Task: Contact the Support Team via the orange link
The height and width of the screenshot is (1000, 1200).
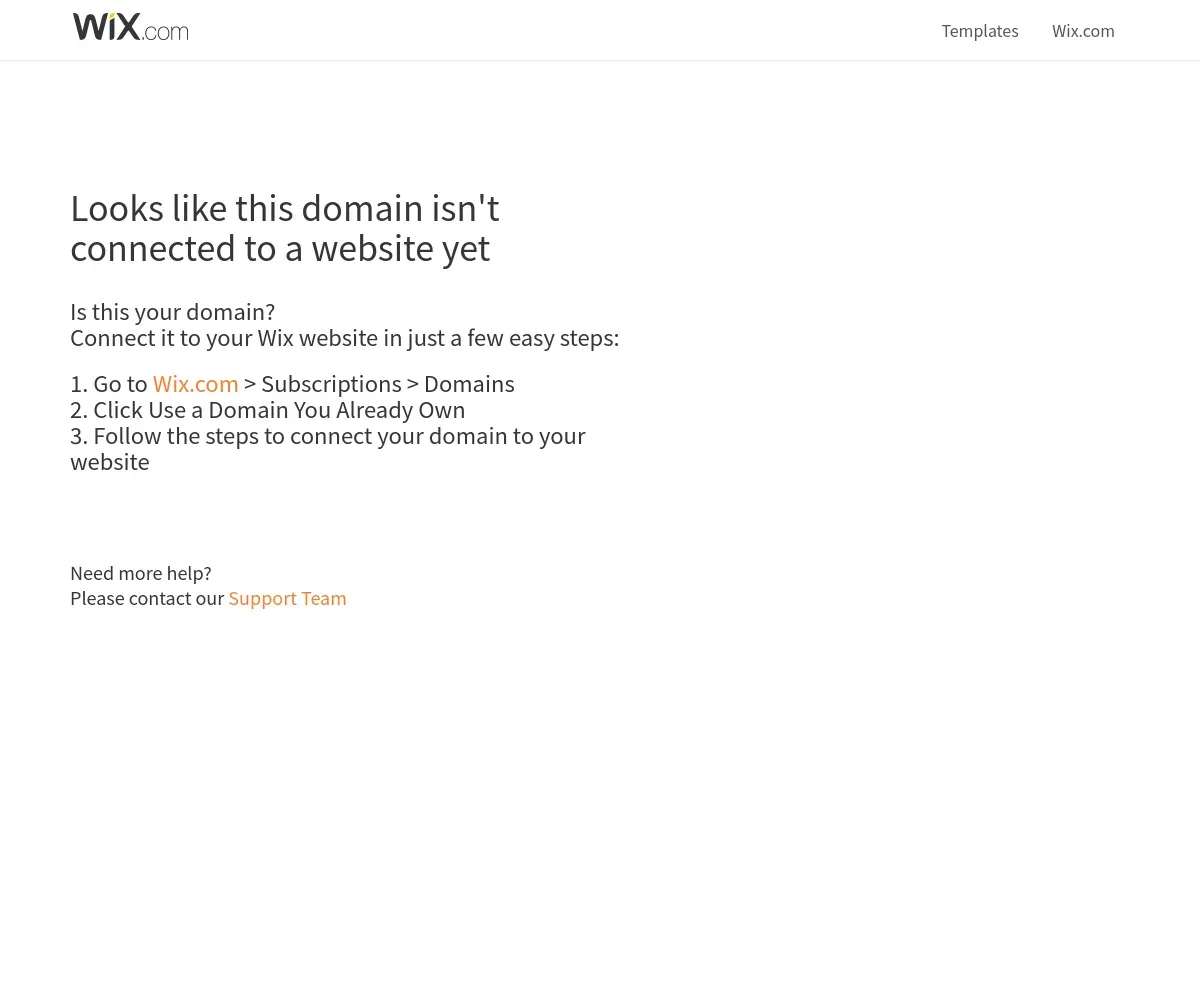Action: [x=287, y=598]
